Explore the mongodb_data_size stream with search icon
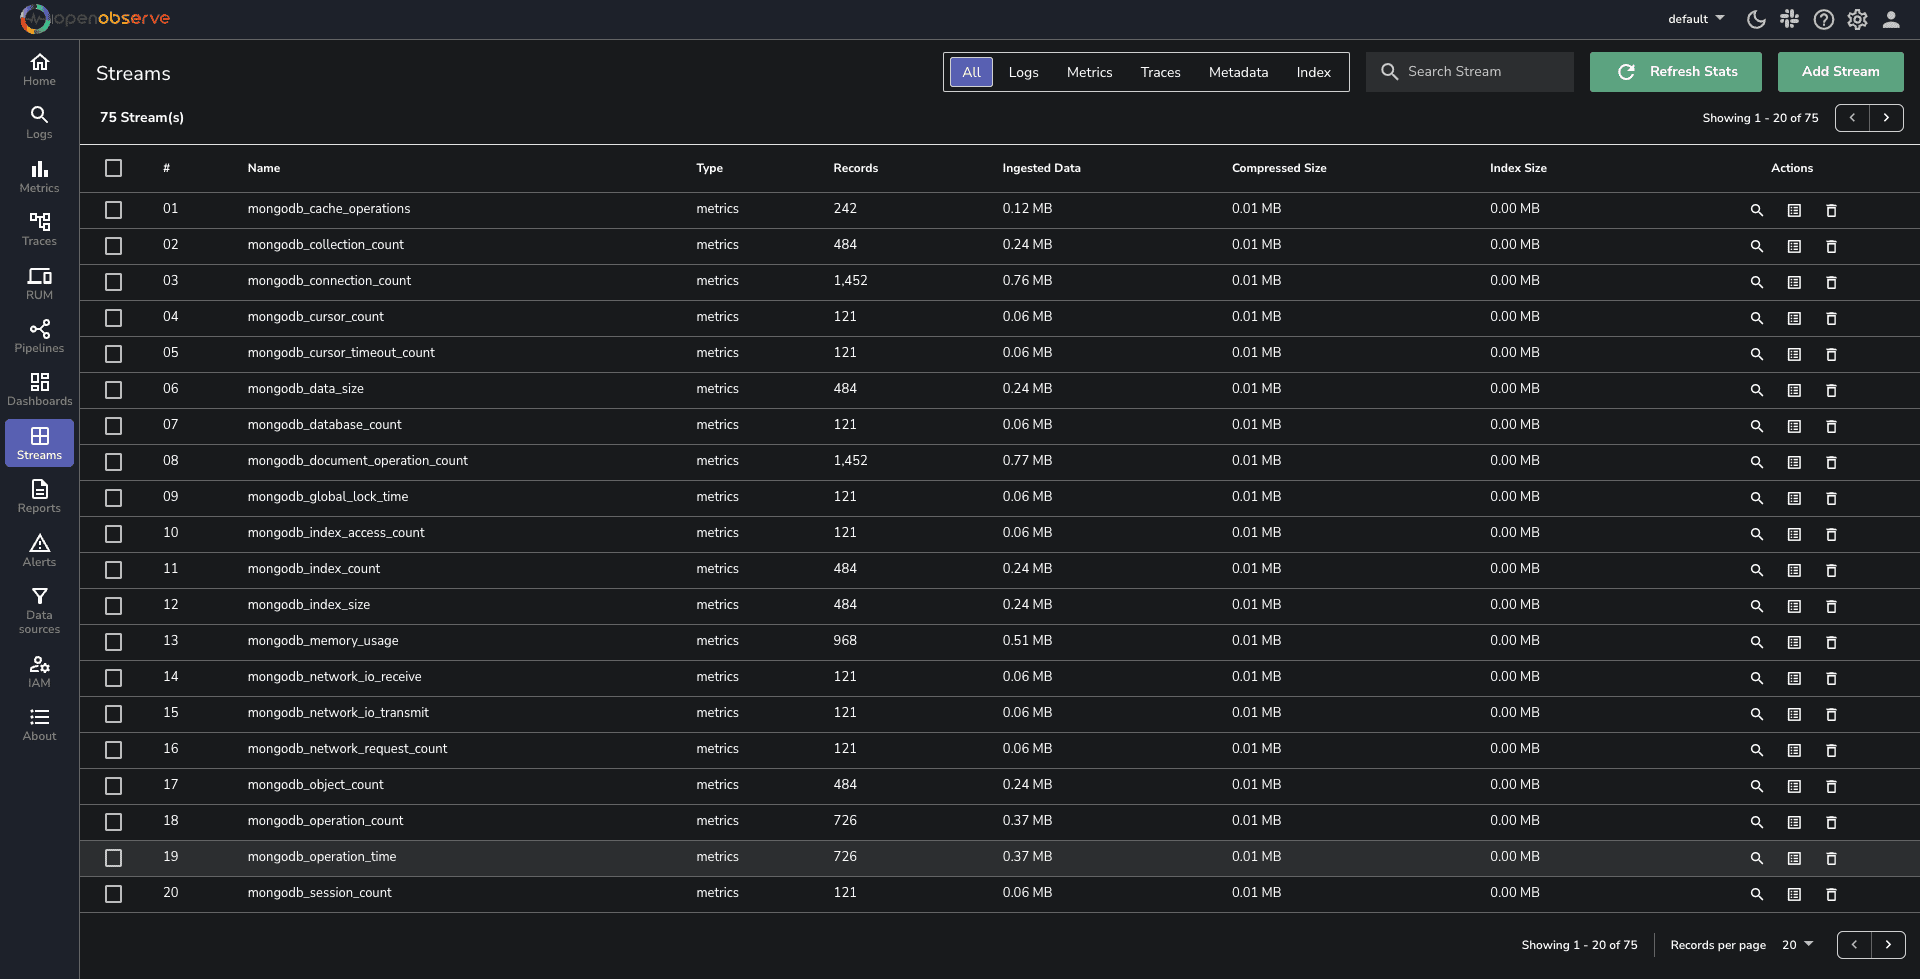The height and width of the screenshot is (979, 1920). (x=1756, y=390)
